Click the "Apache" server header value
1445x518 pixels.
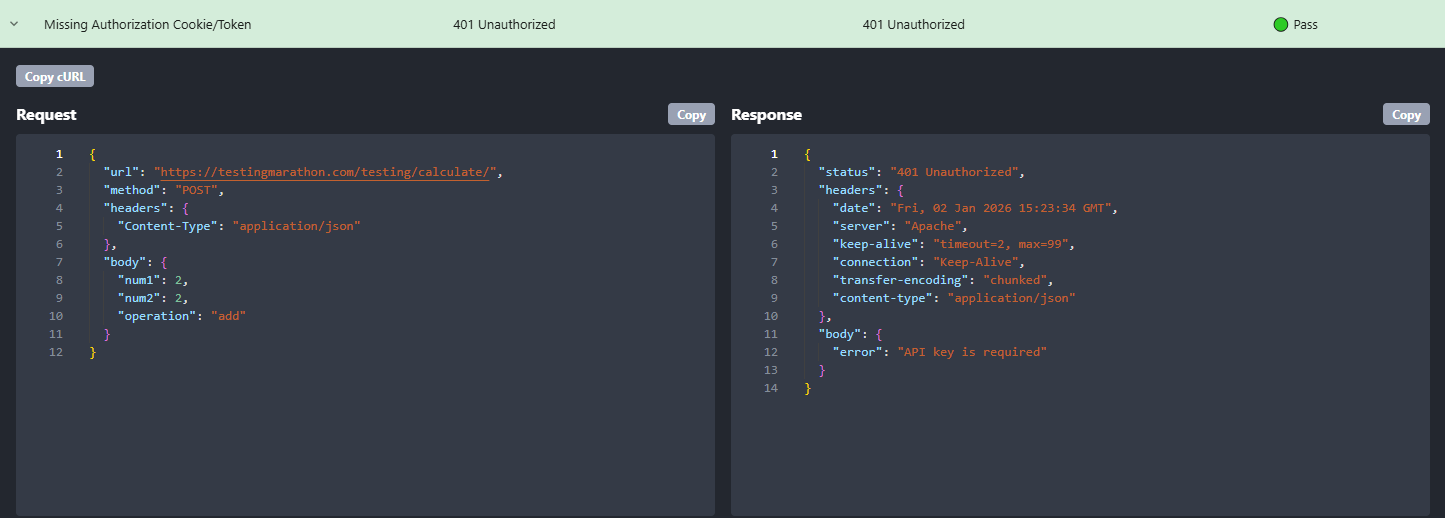pyautogui.click(x=934, y=226)
